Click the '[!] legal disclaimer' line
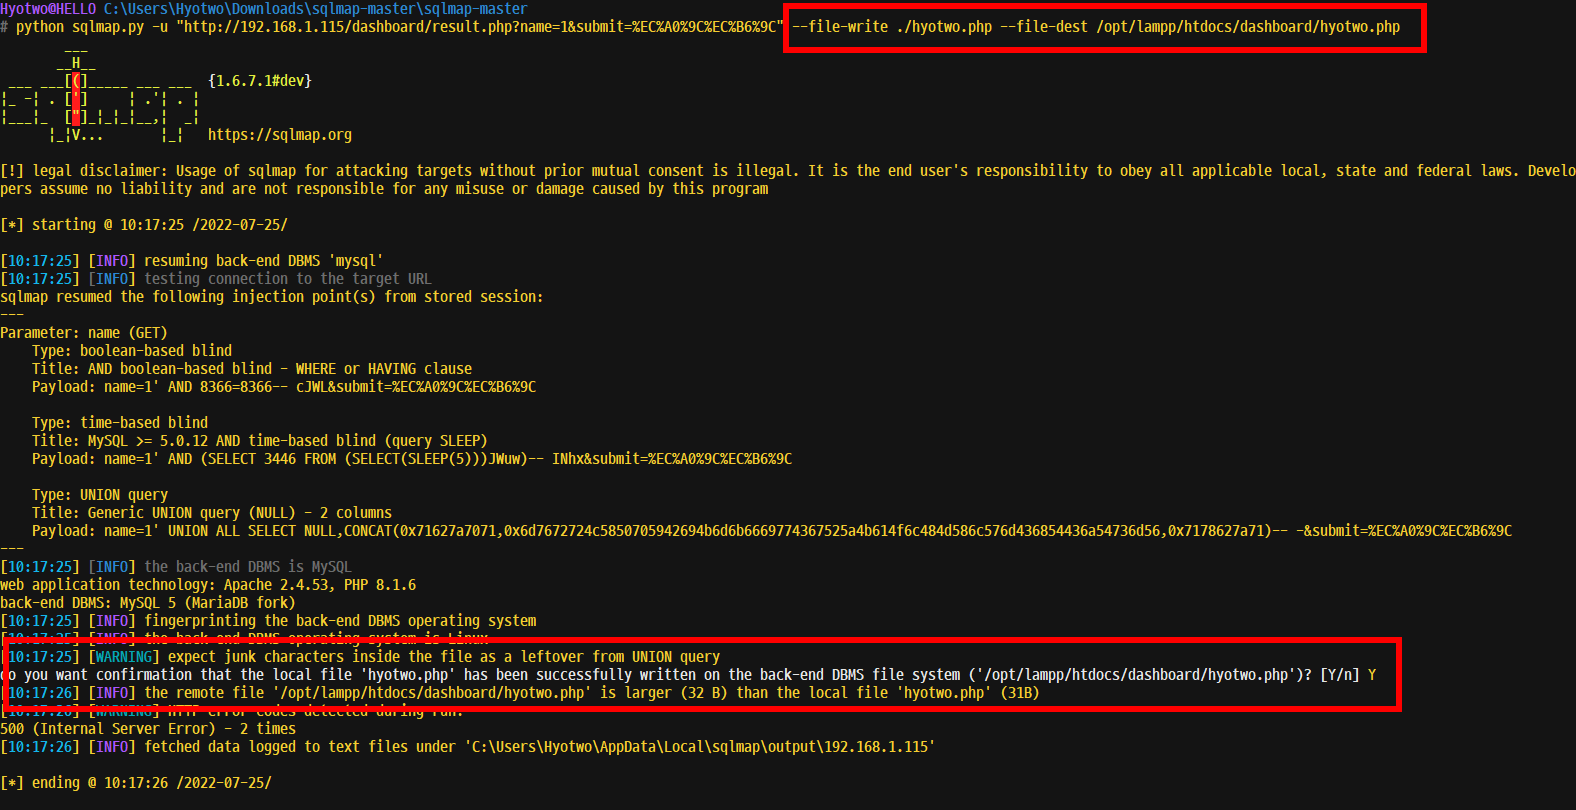 788,180
